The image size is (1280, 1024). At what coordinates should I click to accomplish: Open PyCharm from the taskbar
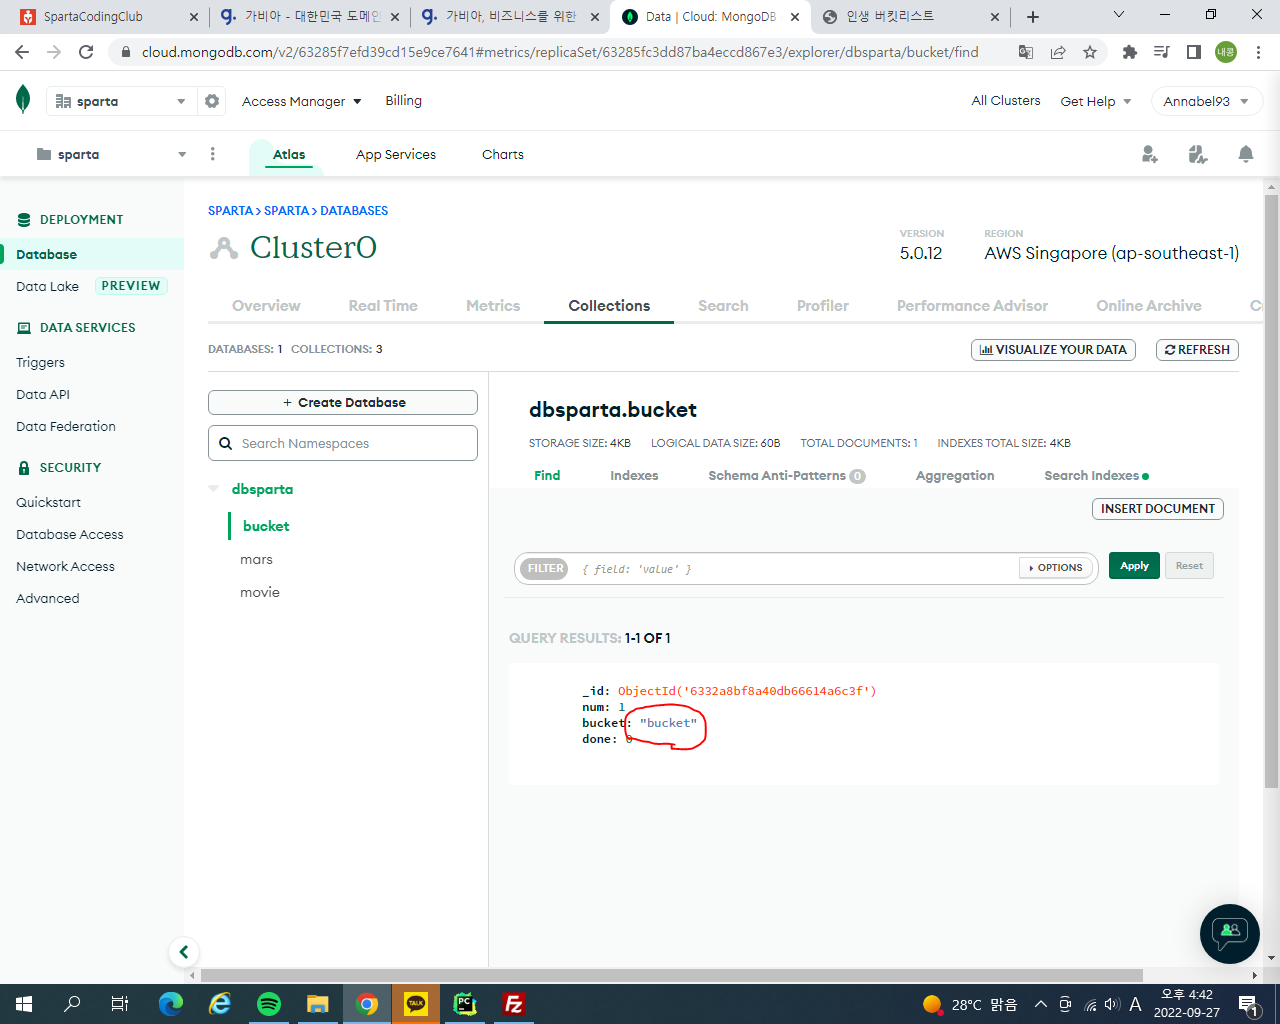[x=465, y=1004]
